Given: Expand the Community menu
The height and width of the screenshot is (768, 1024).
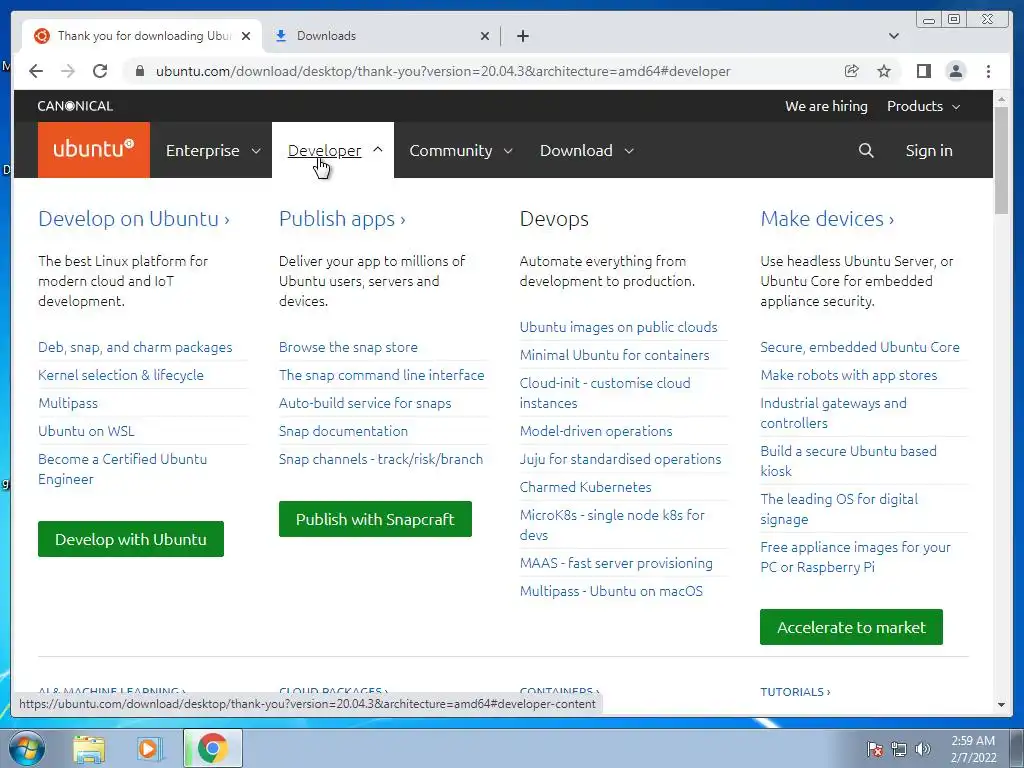Looking at the screenshot, I should click(x=460, y=150).
